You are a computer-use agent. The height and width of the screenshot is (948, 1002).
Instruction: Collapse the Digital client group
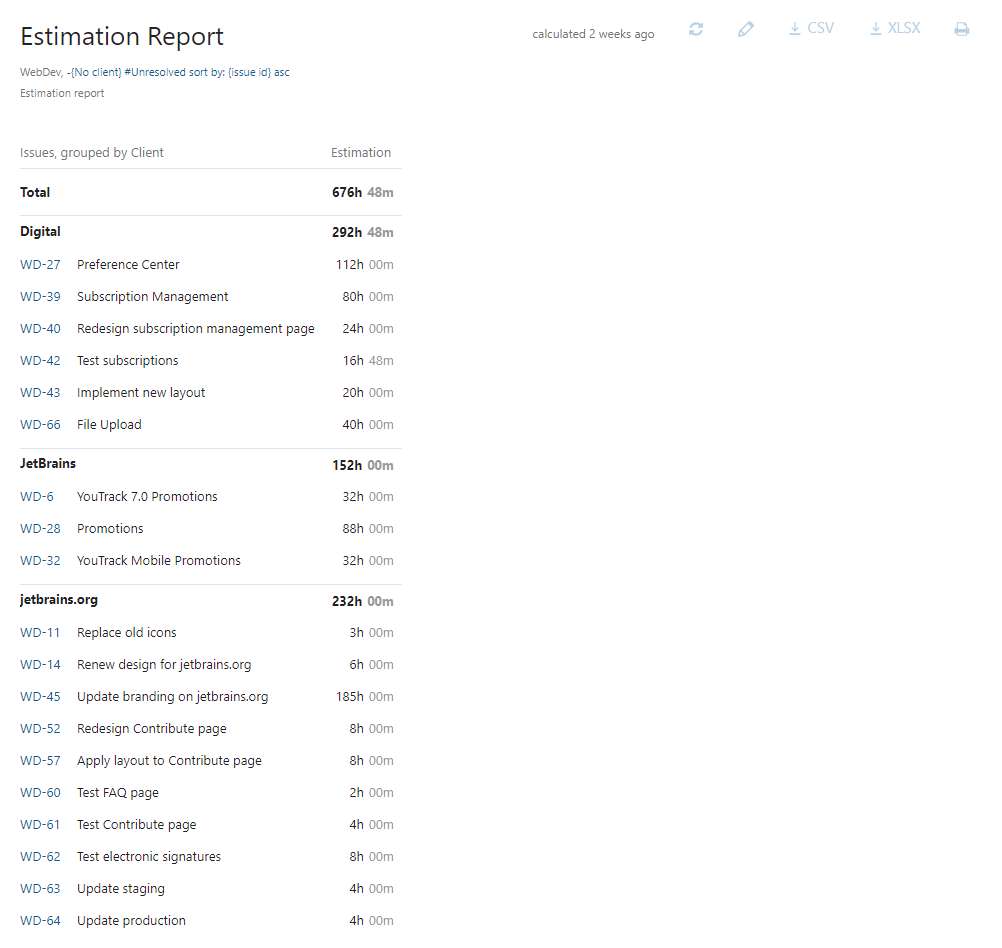click(40, 231)
